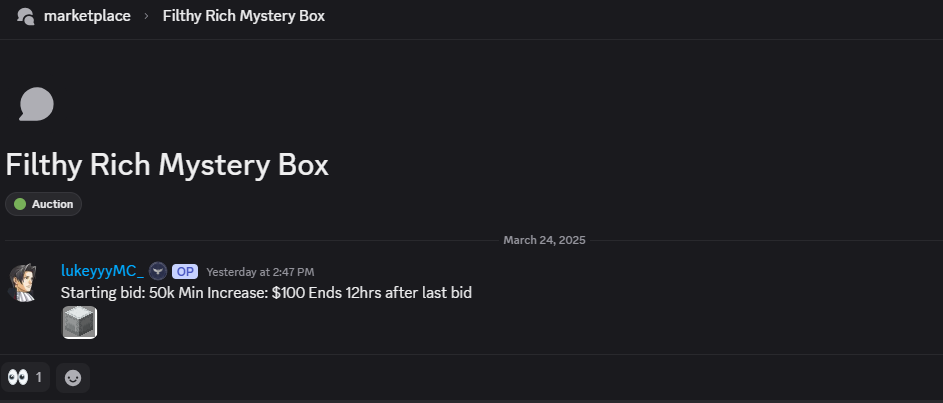Click the March 24, 2025 date divider
The image size is (943, 403).
point(544,240)
